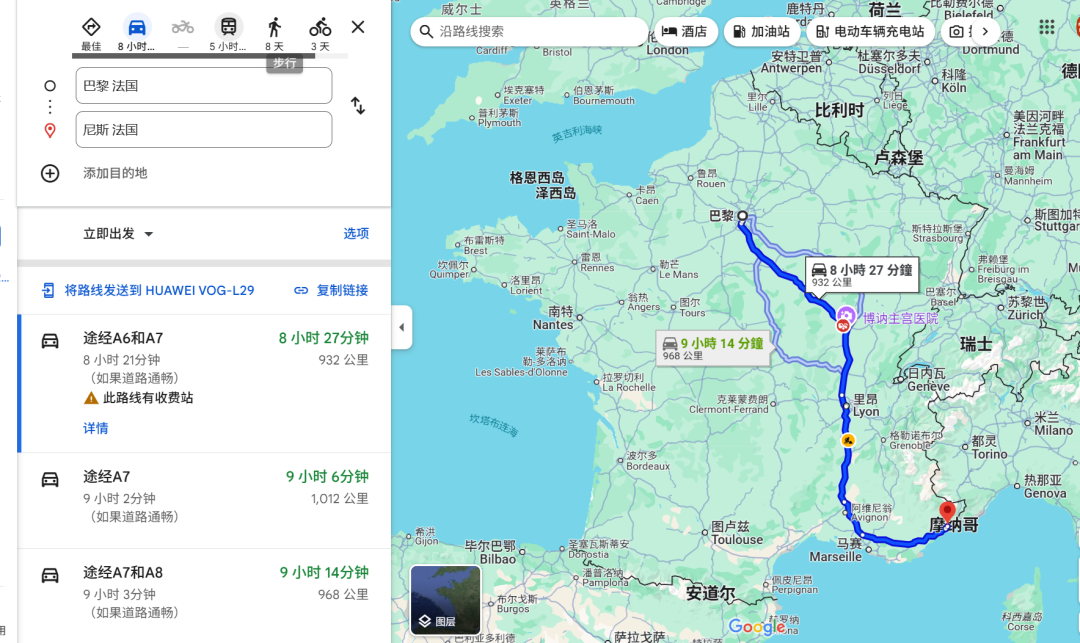Collapse the directions panel with the side arrow

click(403, 327)
